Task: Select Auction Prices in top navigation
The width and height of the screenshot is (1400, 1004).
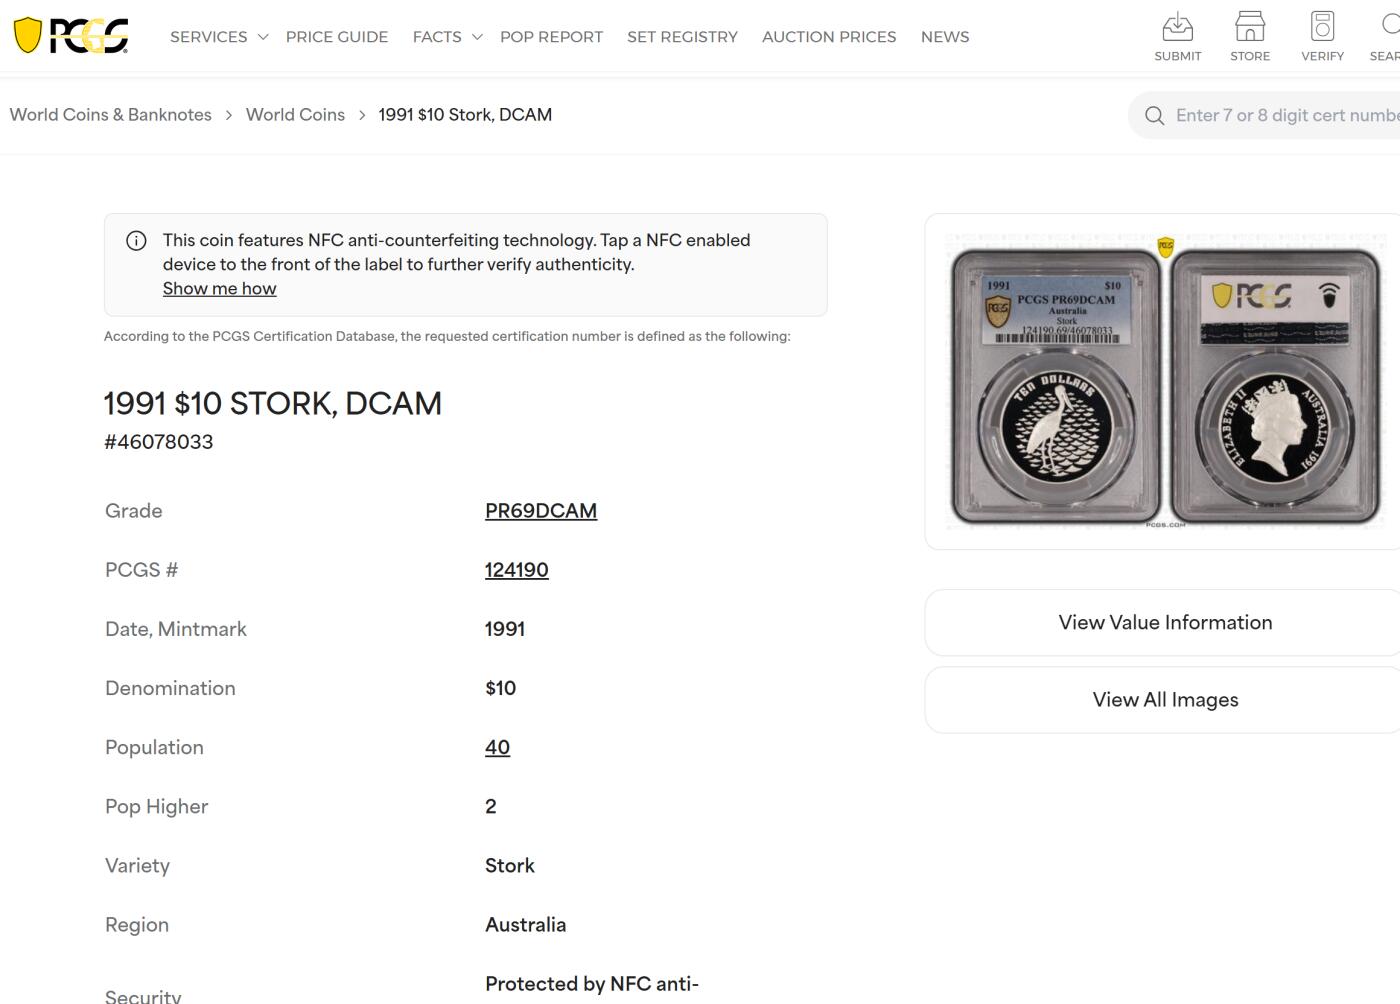Action: pos(829,37)
